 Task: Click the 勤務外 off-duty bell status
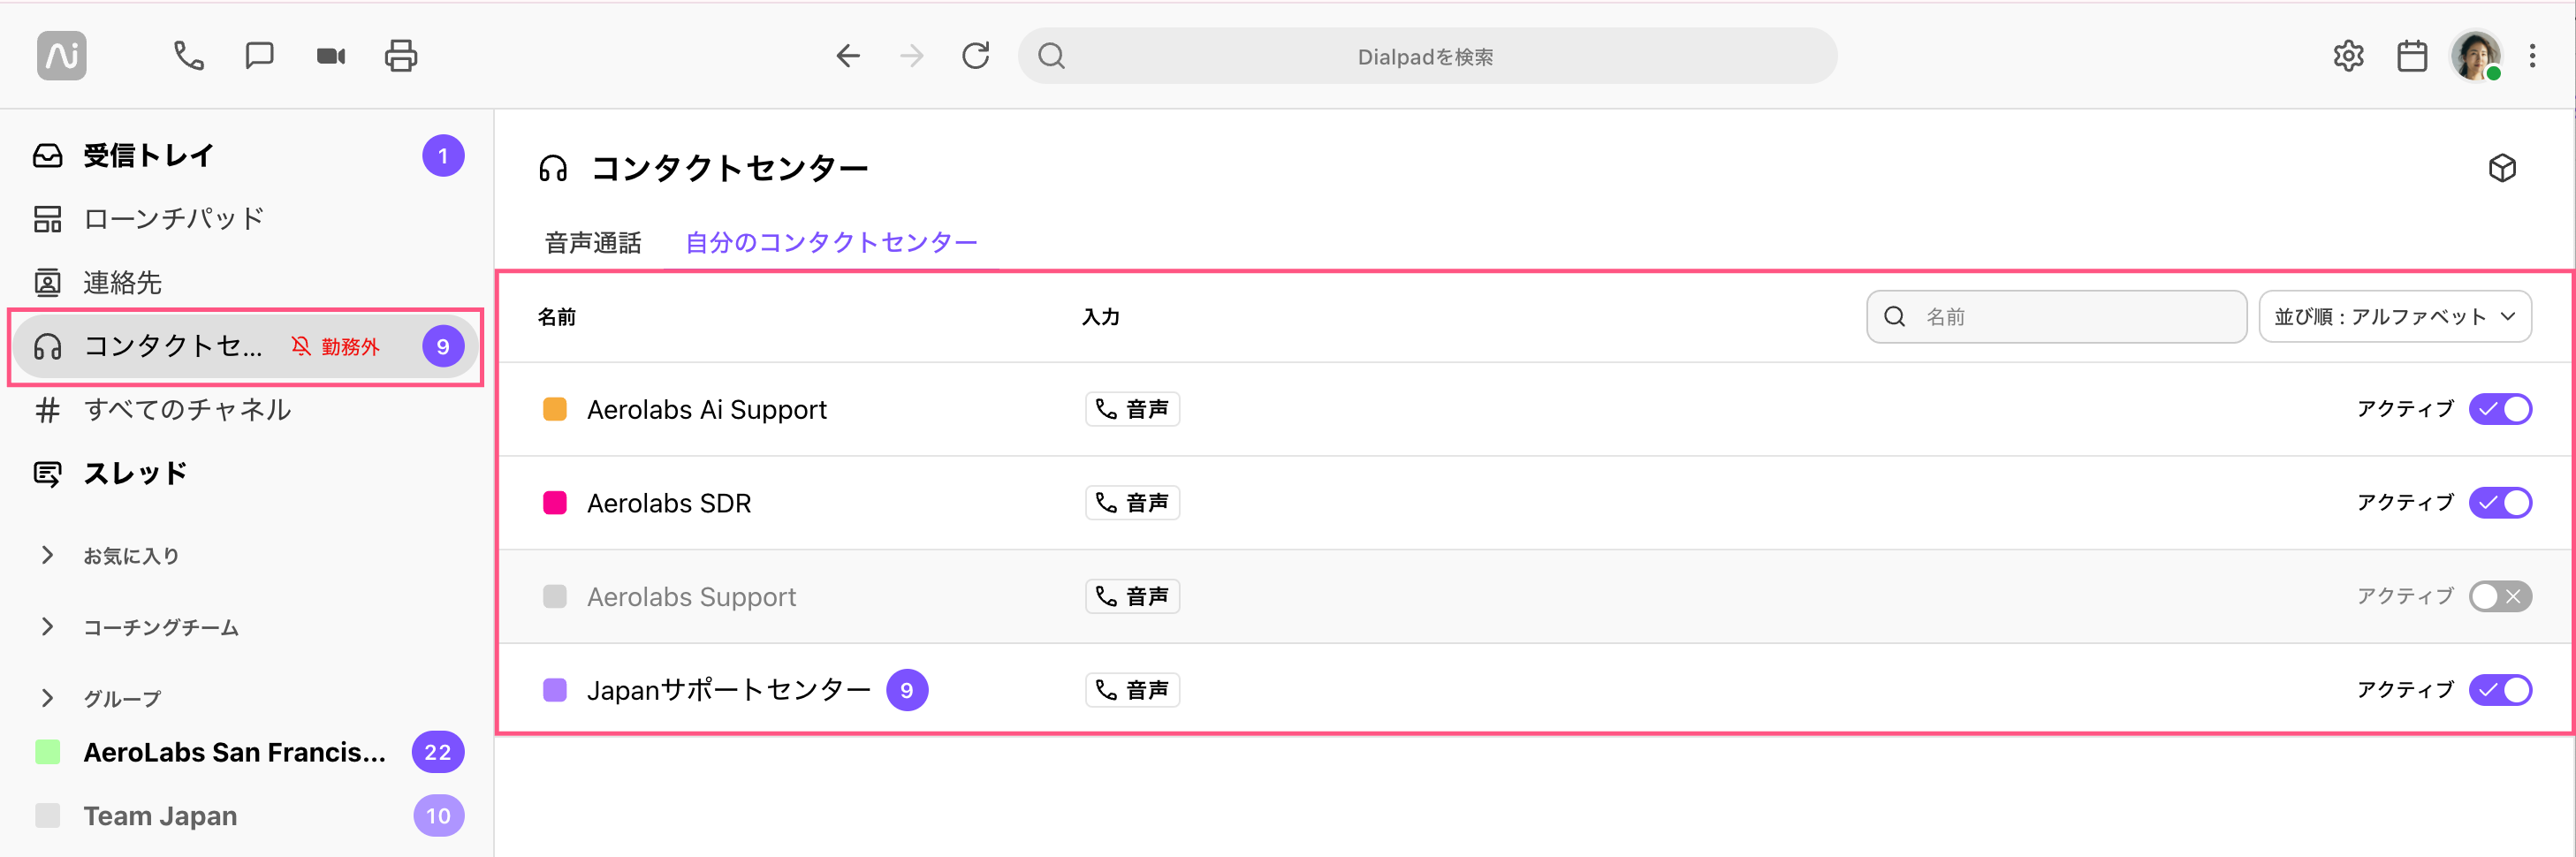pyautogui.click(x=336, y=347)
